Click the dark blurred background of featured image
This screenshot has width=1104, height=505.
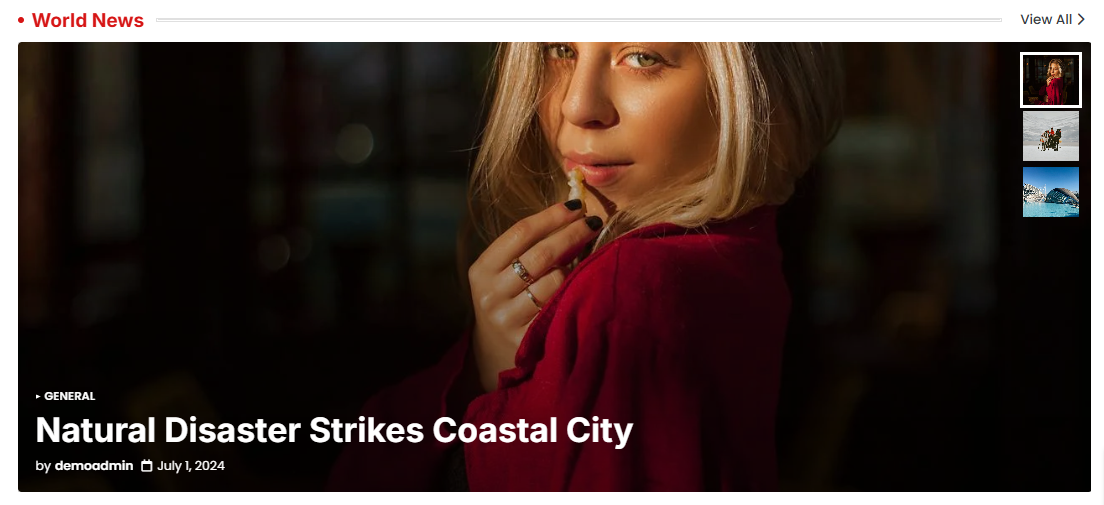tap(211, 211)
